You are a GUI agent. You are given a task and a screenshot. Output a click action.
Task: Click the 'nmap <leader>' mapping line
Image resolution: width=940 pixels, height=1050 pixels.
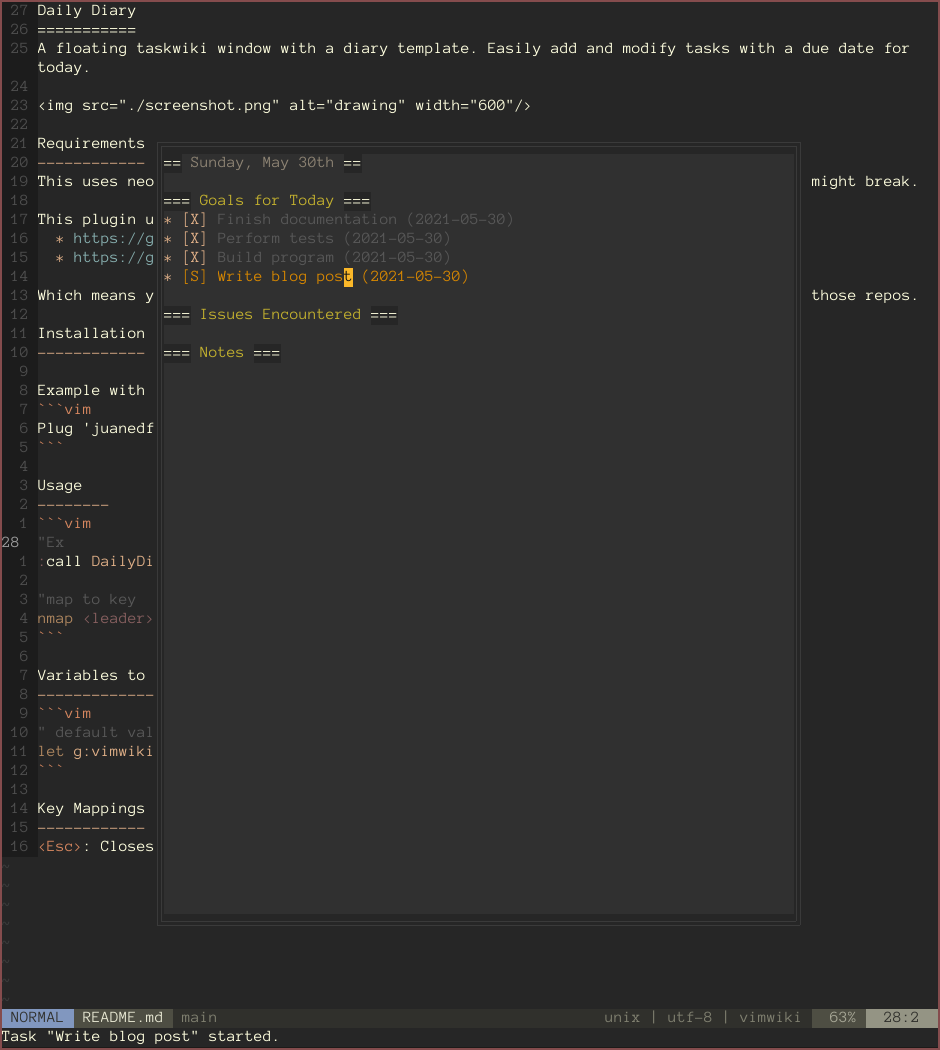pyautogui.click(x=95, y=619)
